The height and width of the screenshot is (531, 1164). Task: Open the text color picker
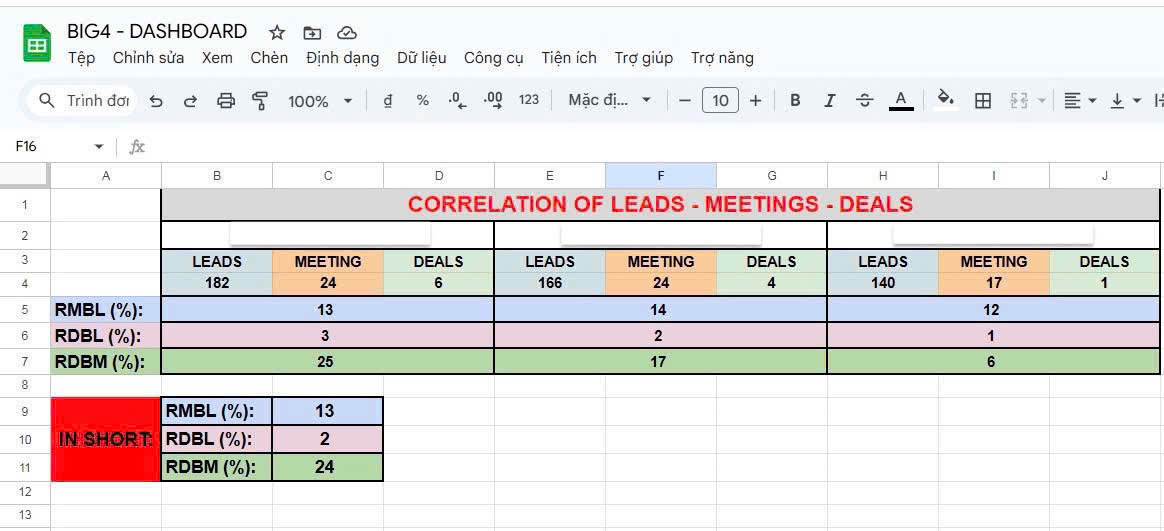[901, 100]
